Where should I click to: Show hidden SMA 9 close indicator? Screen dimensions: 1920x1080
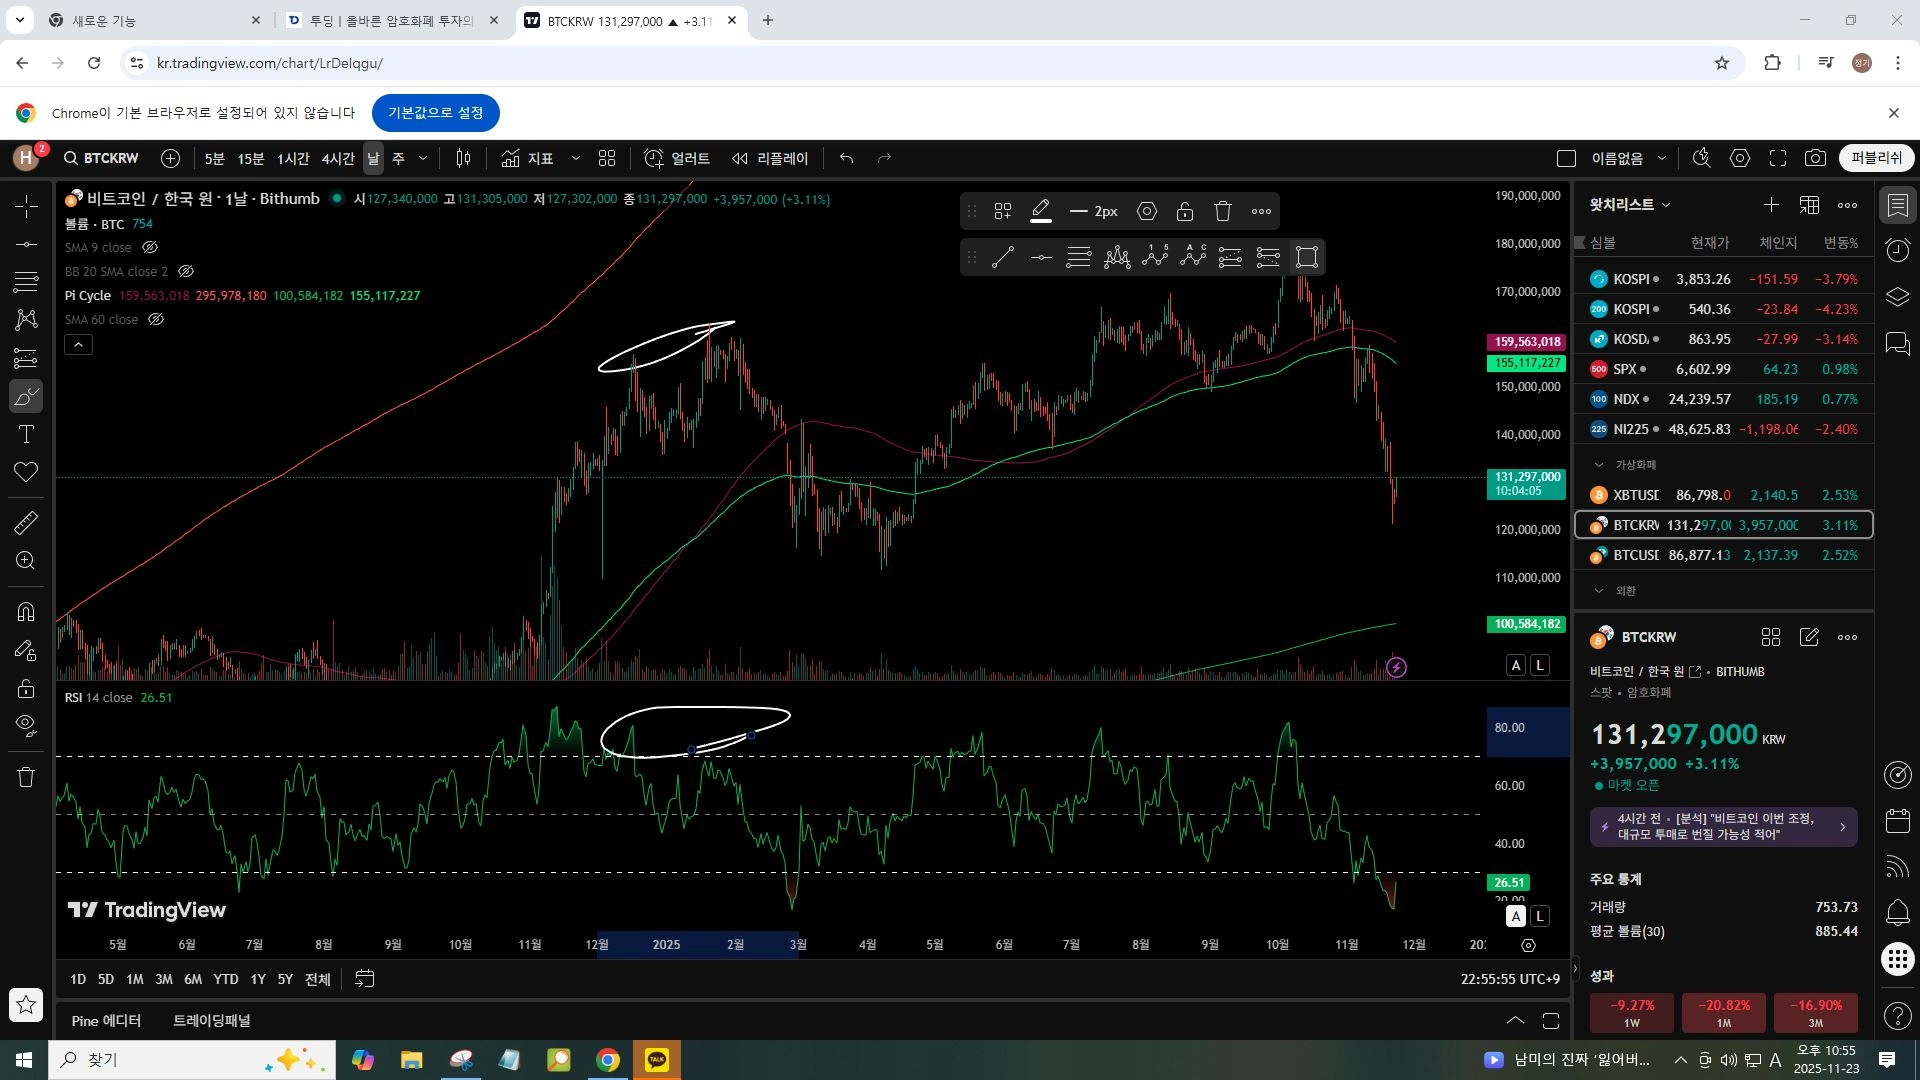(x=150, y=247)
